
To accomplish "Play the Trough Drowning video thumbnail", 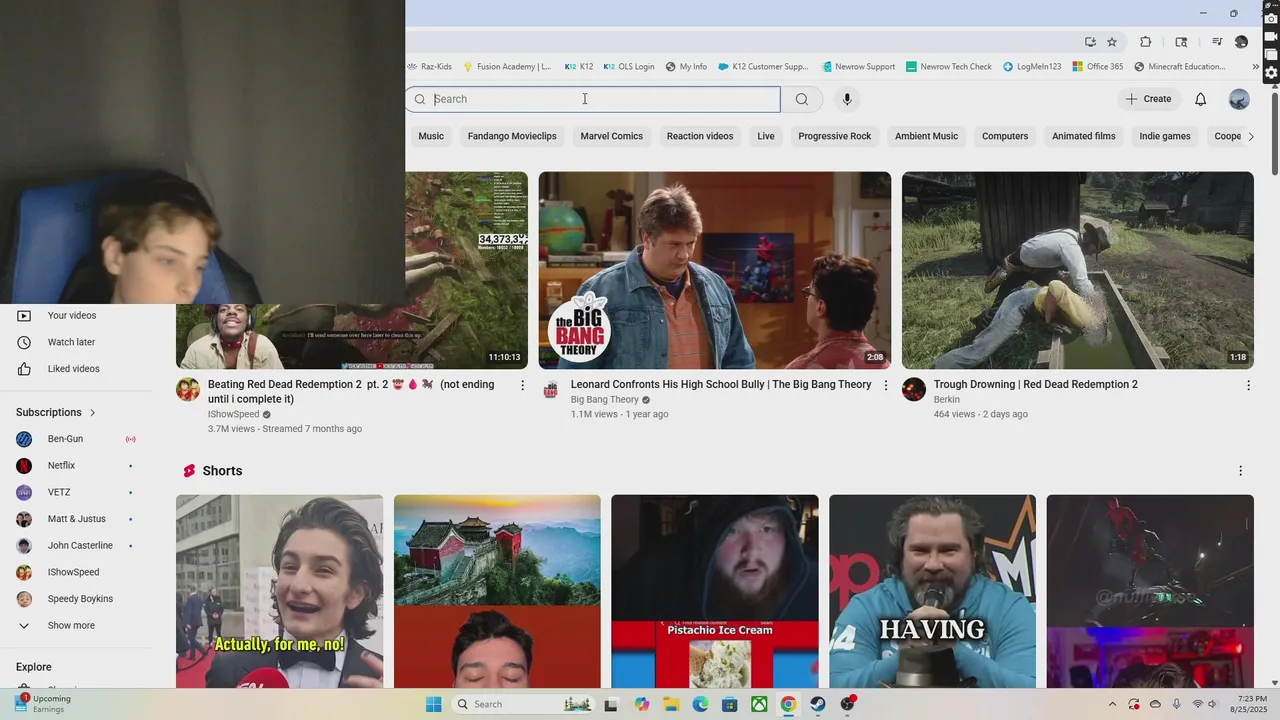I will tap(1078, 270).
